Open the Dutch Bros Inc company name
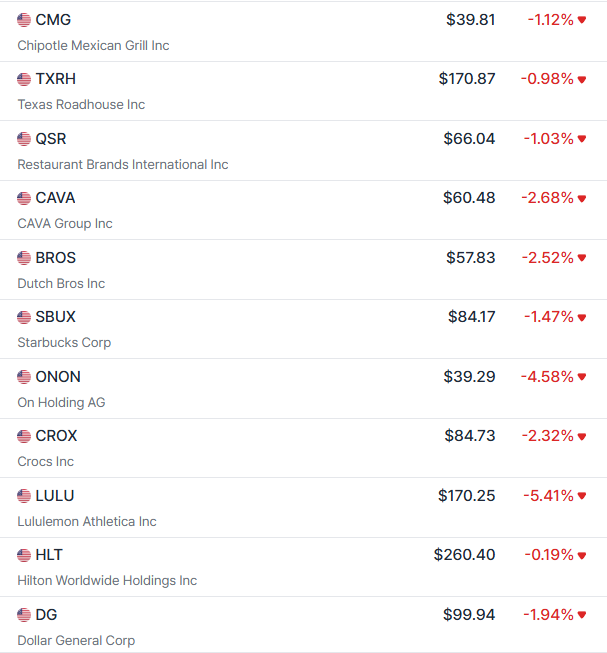The image size is (607, 653). click(61, 284)
